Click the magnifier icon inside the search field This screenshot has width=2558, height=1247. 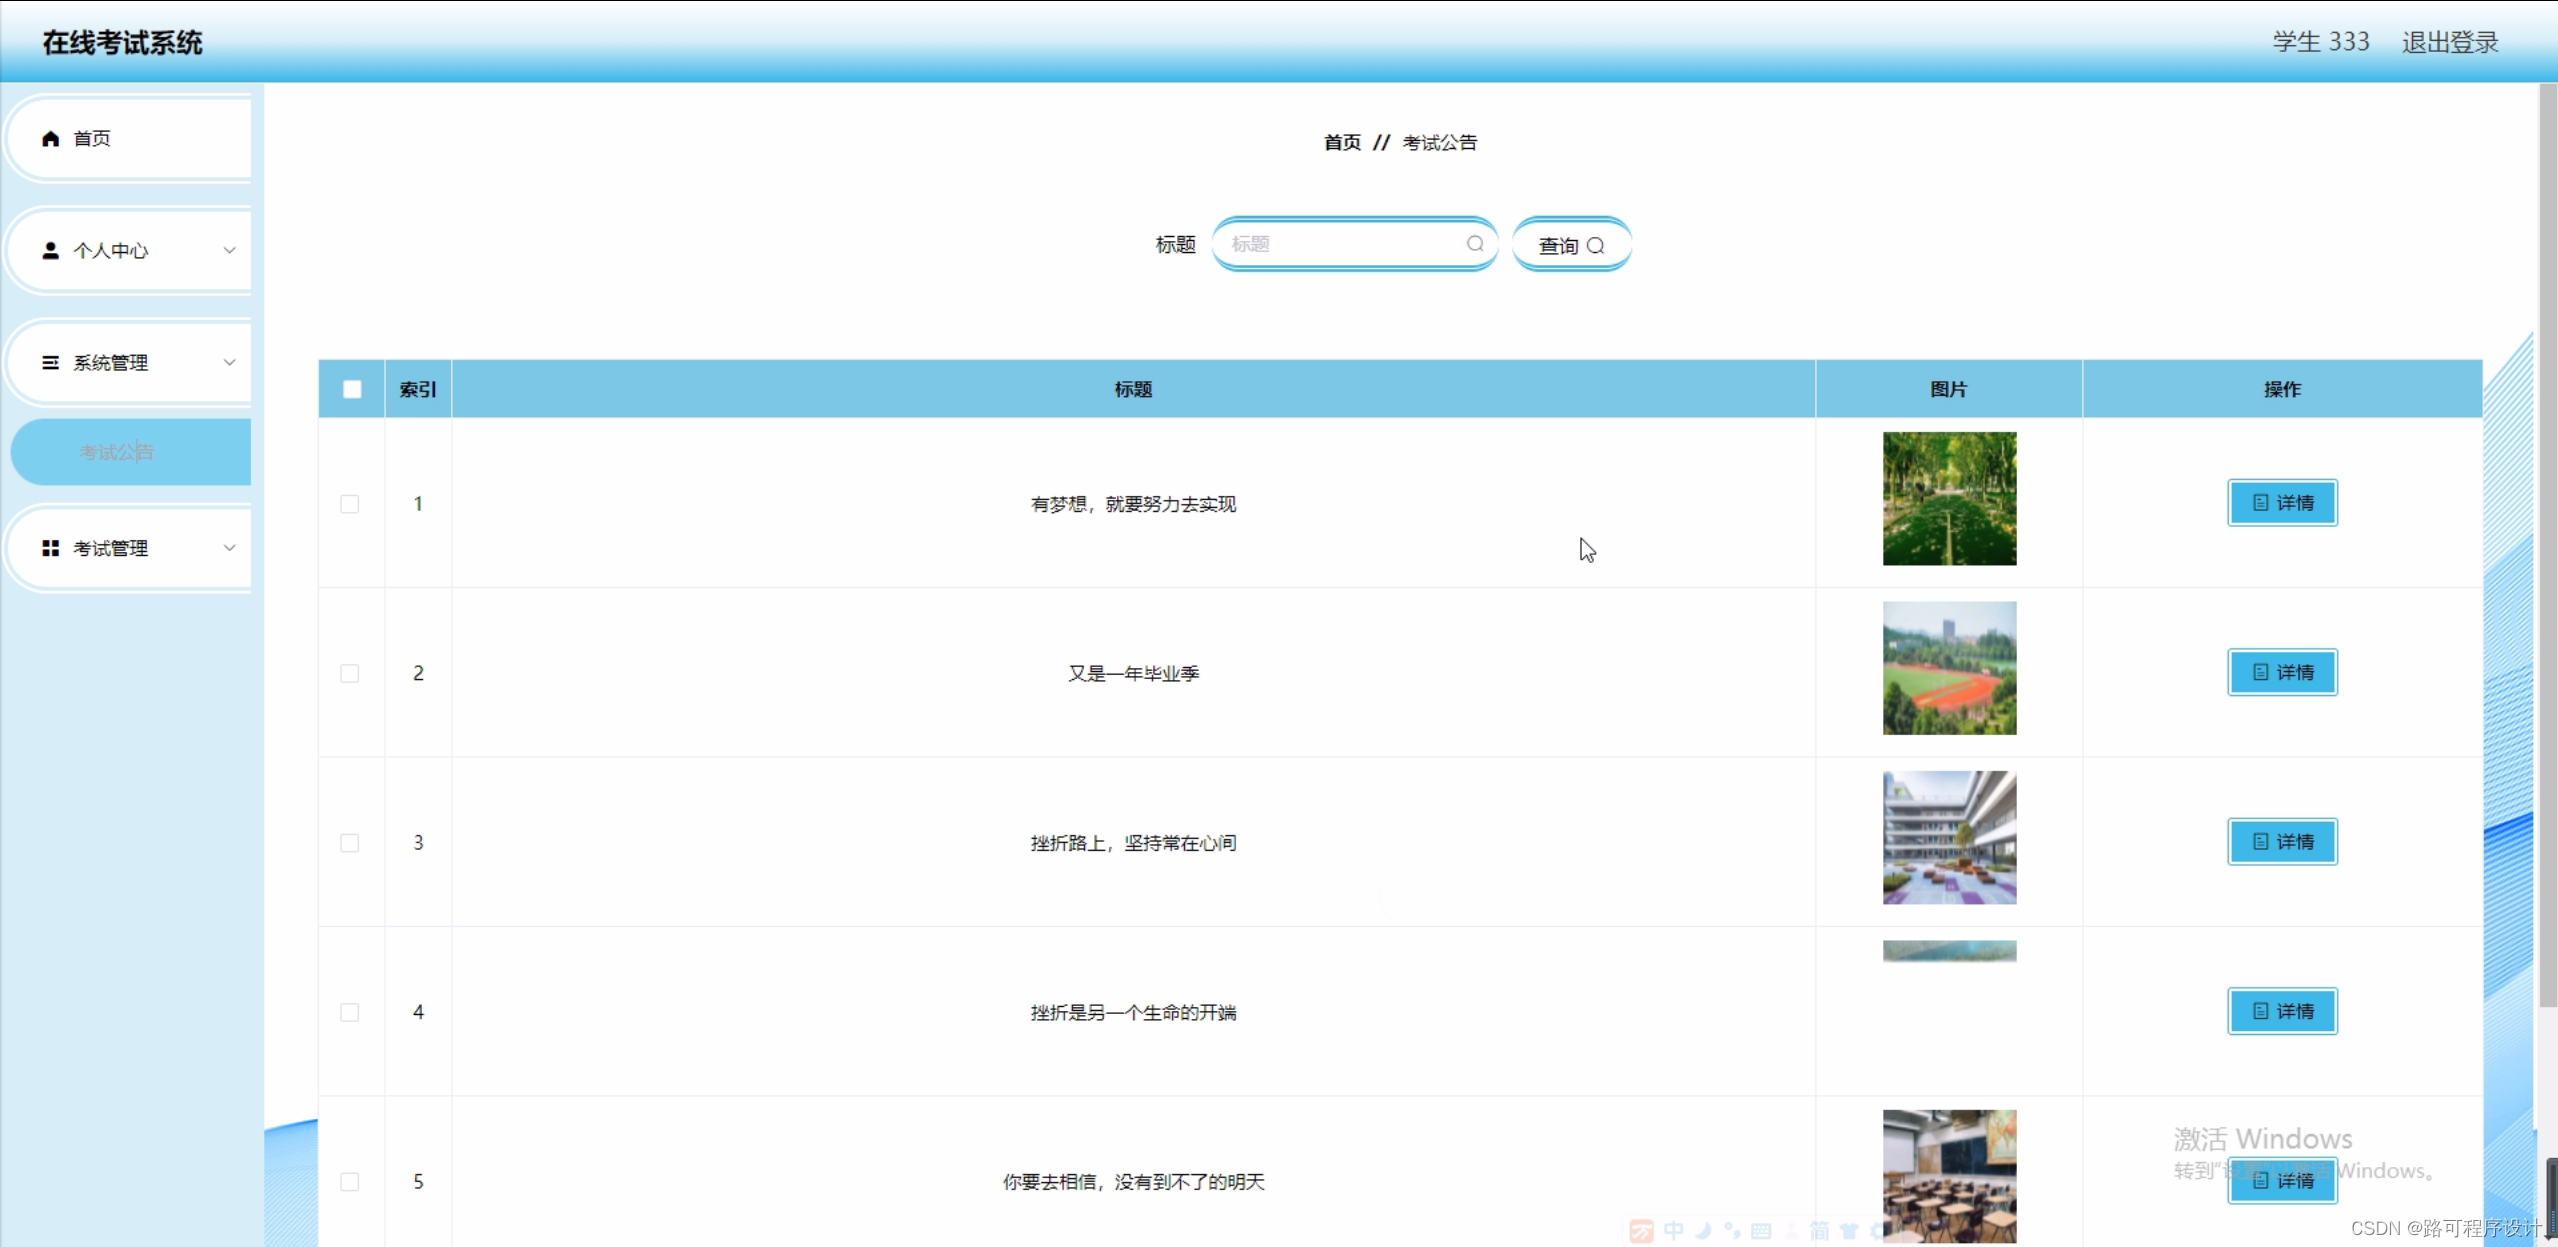coord(1476,243)
